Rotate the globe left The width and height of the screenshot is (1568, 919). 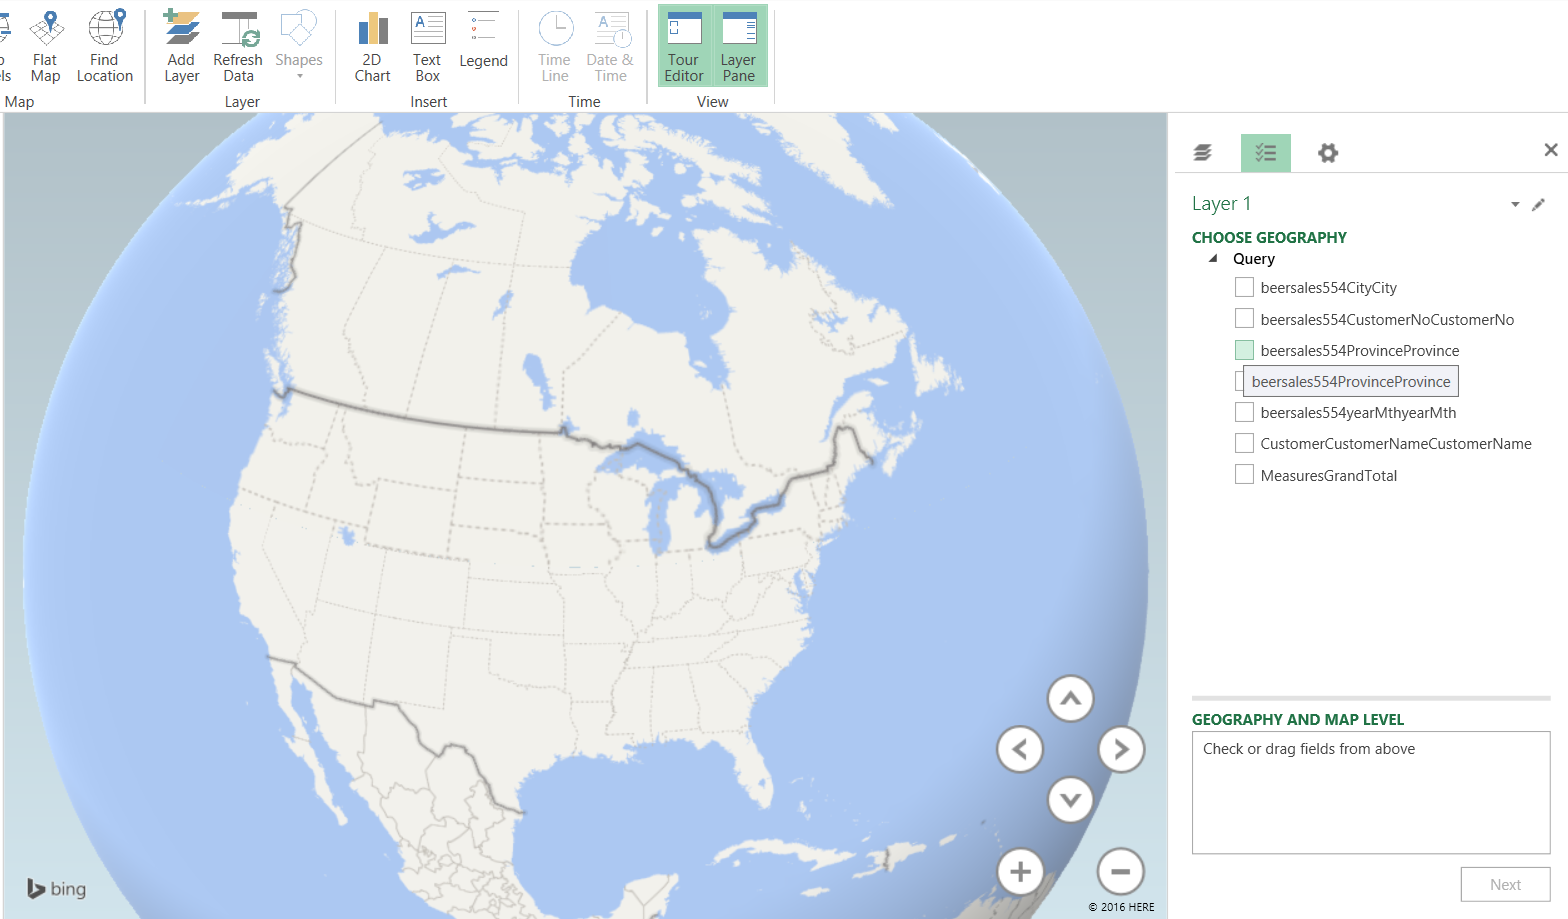click(1020, 749)
